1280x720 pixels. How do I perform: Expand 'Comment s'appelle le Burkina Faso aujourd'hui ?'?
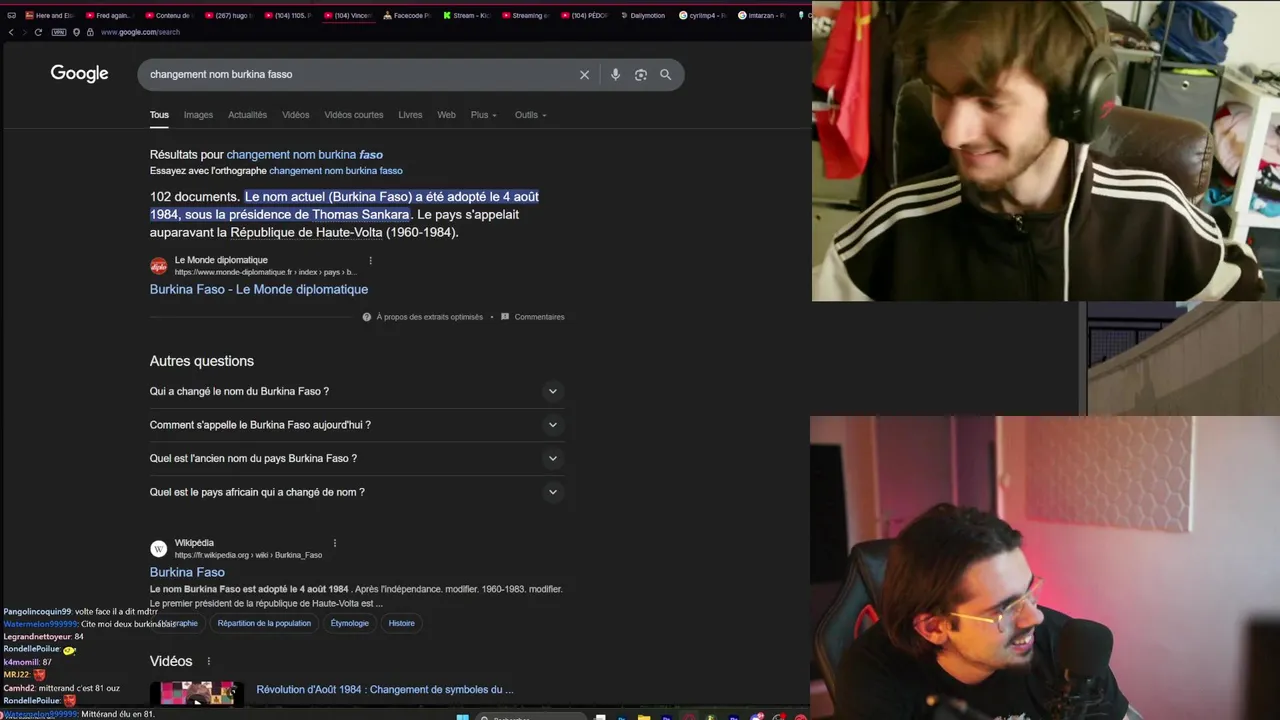point(357,425)
